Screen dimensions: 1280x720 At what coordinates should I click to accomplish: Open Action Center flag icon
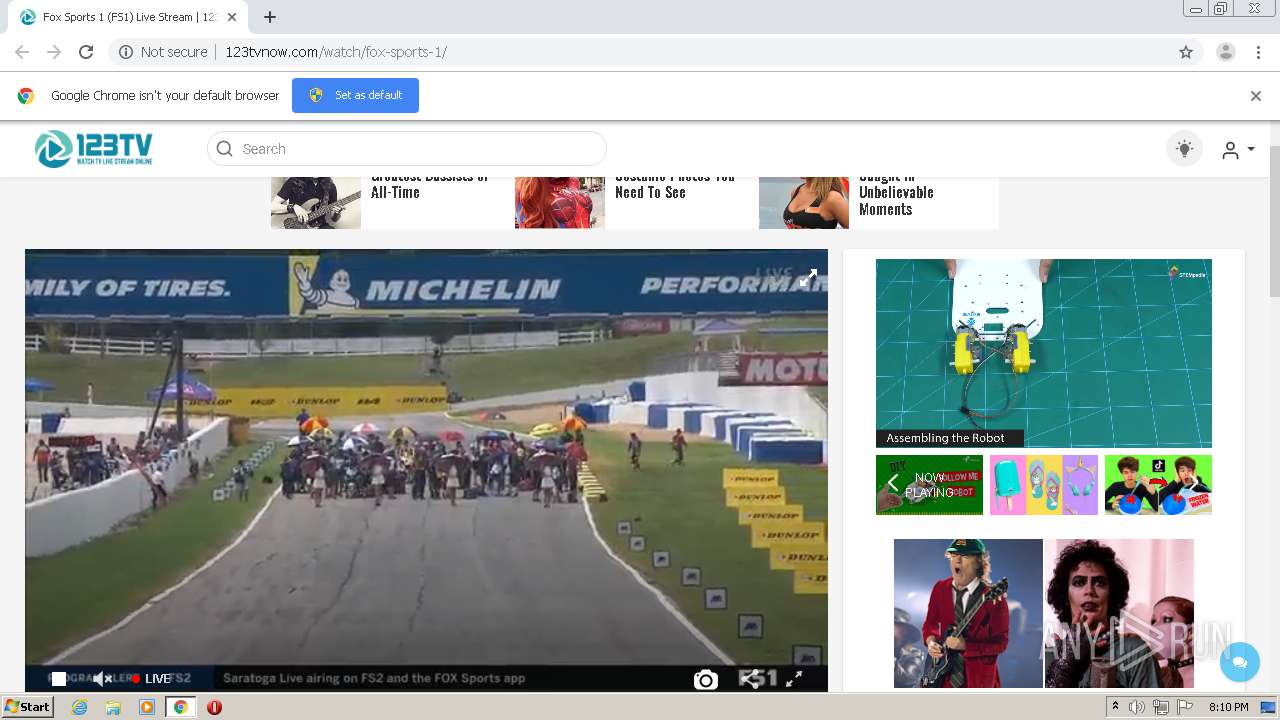tap(1185, 707)
